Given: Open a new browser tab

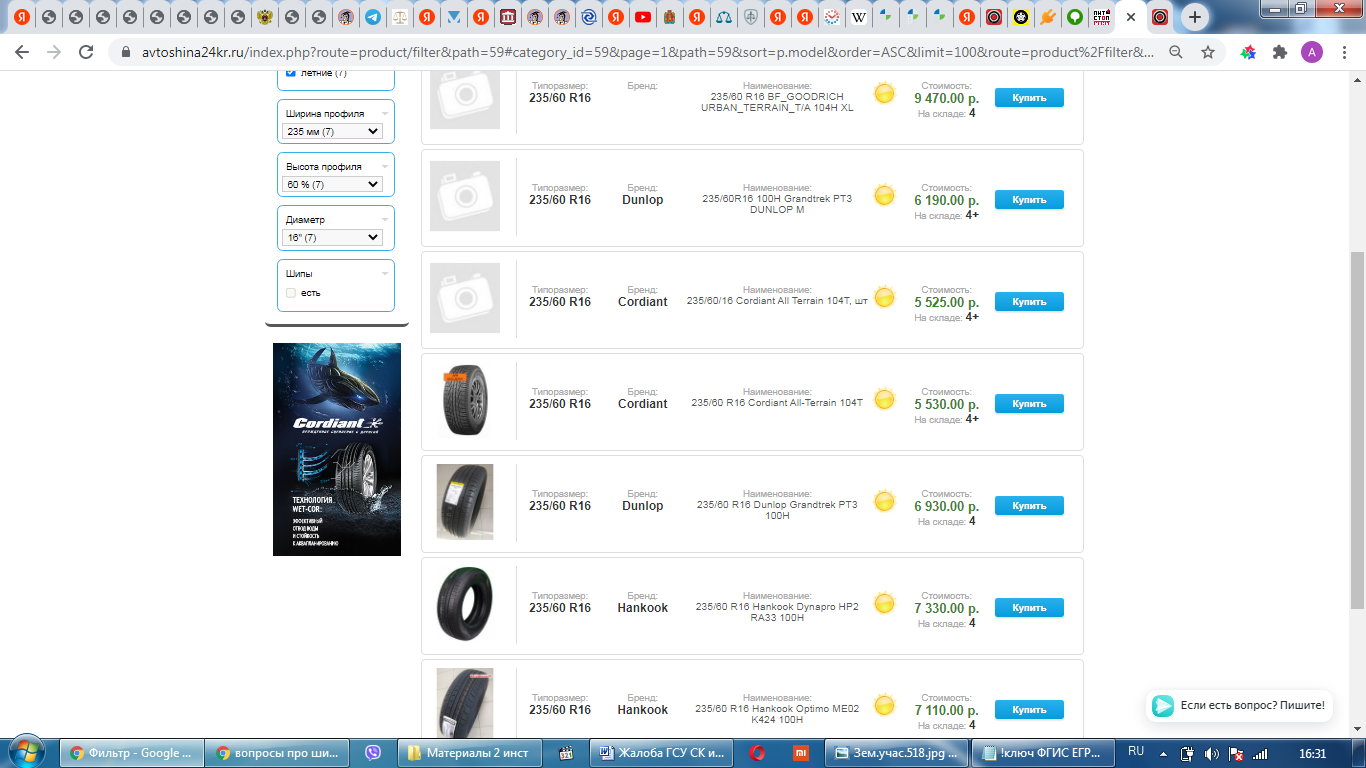Looking at the screenshot, I should 1195,17.
